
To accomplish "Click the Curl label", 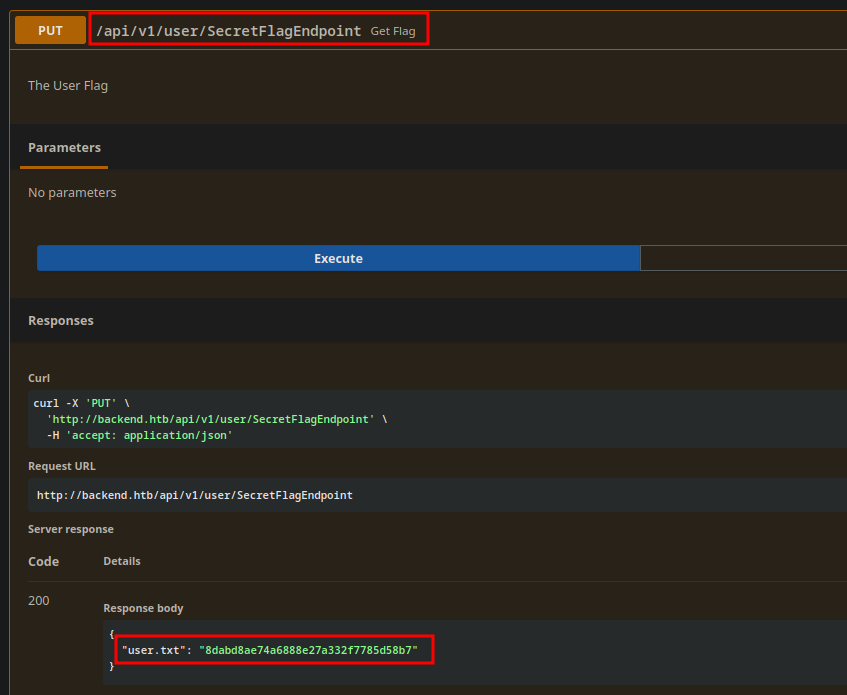I will [39, 378].
